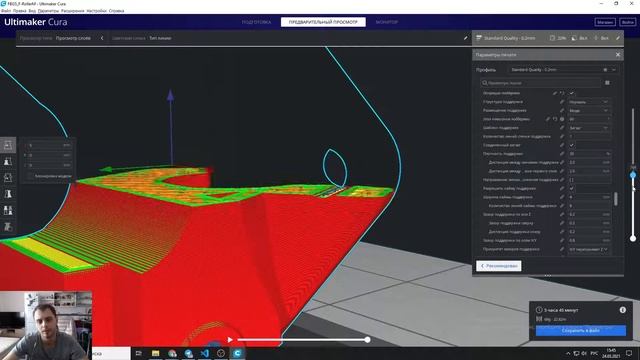Viewport: 640px width, 360px height.
Task: Open the Файл menu
Action: (6, 11)
